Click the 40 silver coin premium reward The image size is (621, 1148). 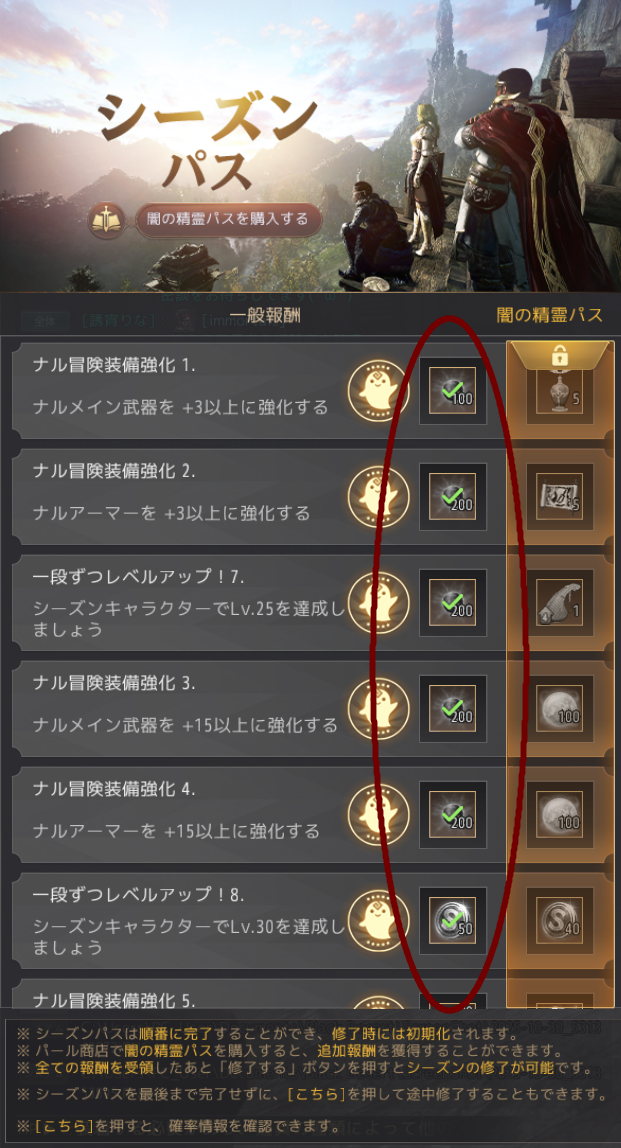click(560, 921)
